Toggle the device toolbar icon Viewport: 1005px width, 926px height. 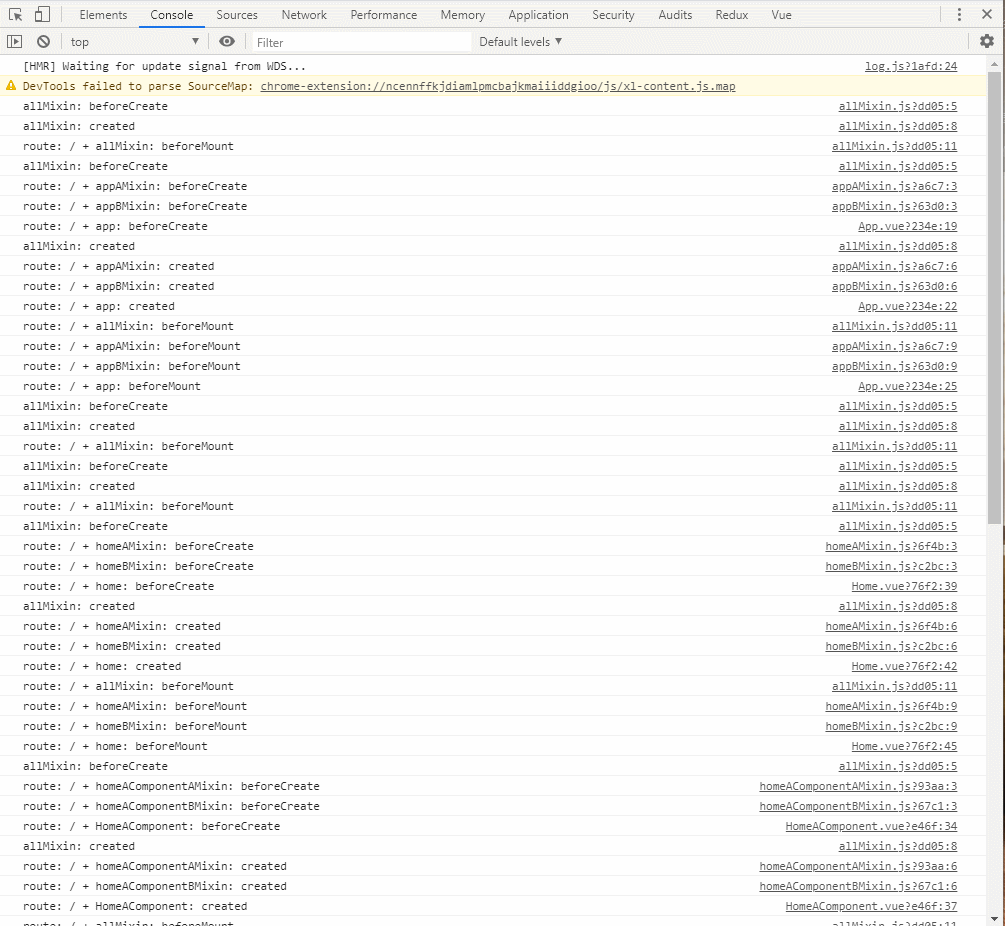42,14
